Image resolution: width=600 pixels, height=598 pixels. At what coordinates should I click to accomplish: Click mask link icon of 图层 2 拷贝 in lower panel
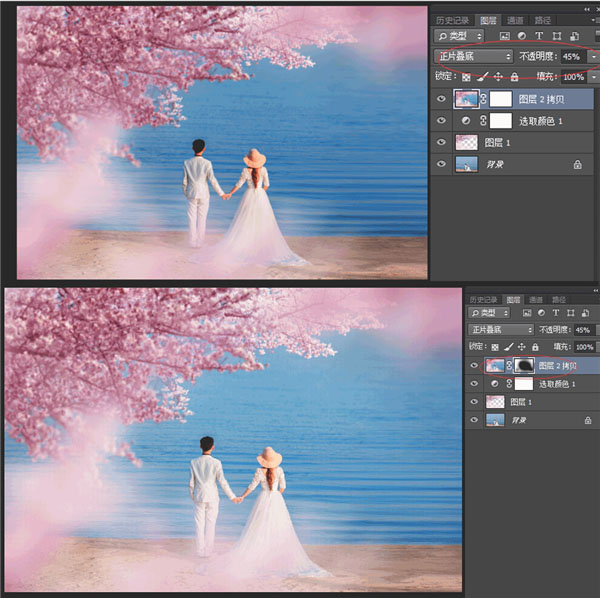click(509, 365)
